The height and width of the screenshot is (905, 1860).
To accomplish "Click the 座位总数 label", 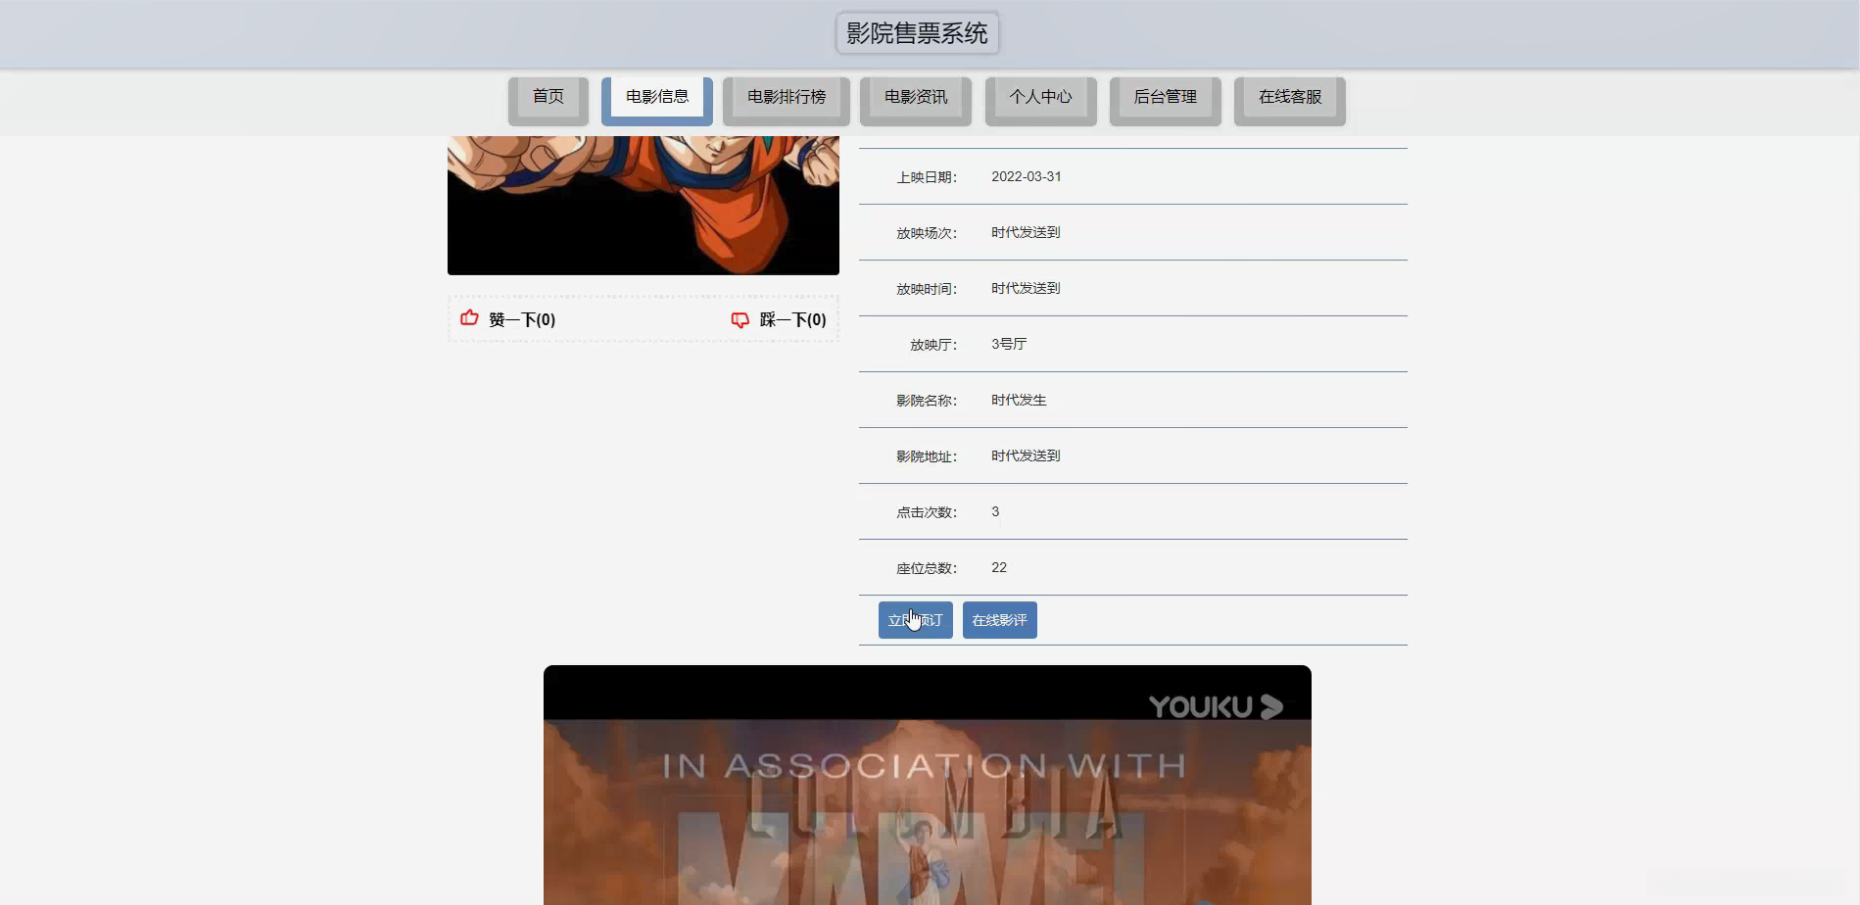I will coord(927,569).
